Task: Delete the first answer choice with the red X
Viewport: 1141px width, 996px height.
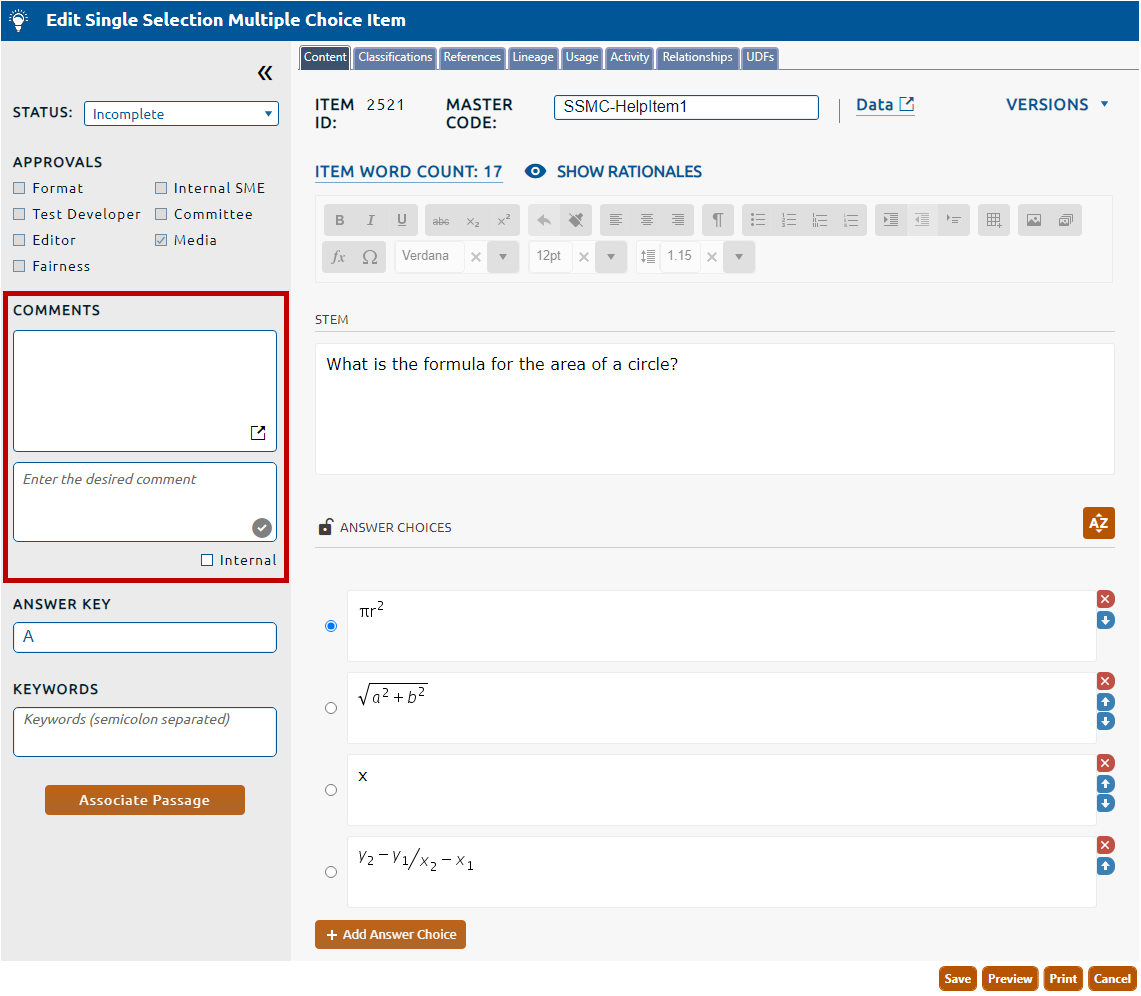Action: pos(1105,599)
